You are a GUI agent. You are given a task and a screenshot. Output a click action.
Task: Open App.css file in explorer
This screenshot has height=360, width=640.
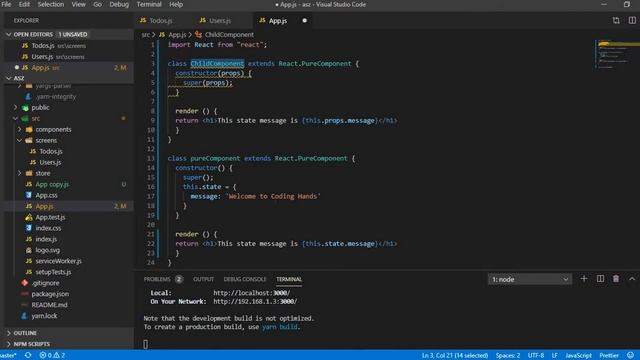click(x=46, y=196)
